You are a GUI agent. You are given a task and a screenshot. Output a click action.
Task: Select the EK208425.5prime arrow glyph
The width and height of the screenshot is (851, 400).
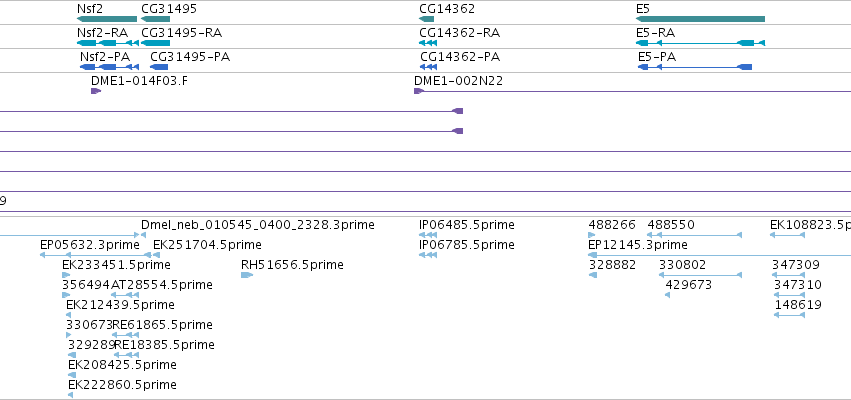click(x=72, y=375)
